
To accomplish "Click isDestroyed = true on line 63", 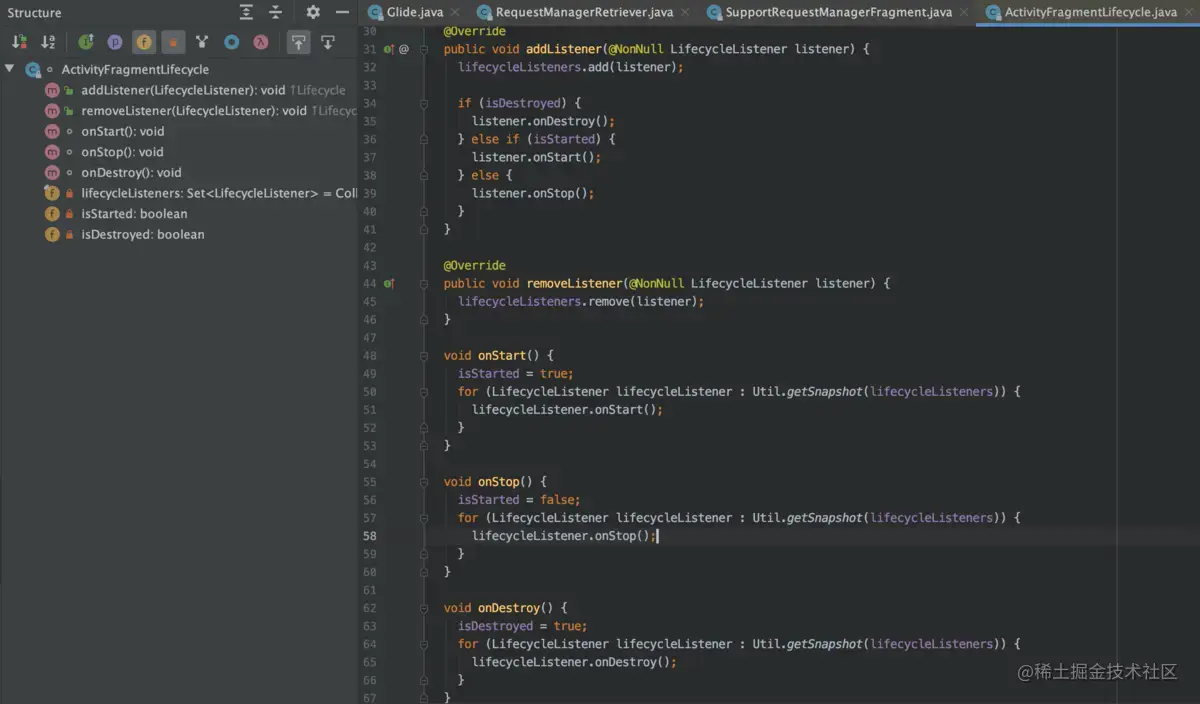I will pyautogui.click(x=522, y=626).
